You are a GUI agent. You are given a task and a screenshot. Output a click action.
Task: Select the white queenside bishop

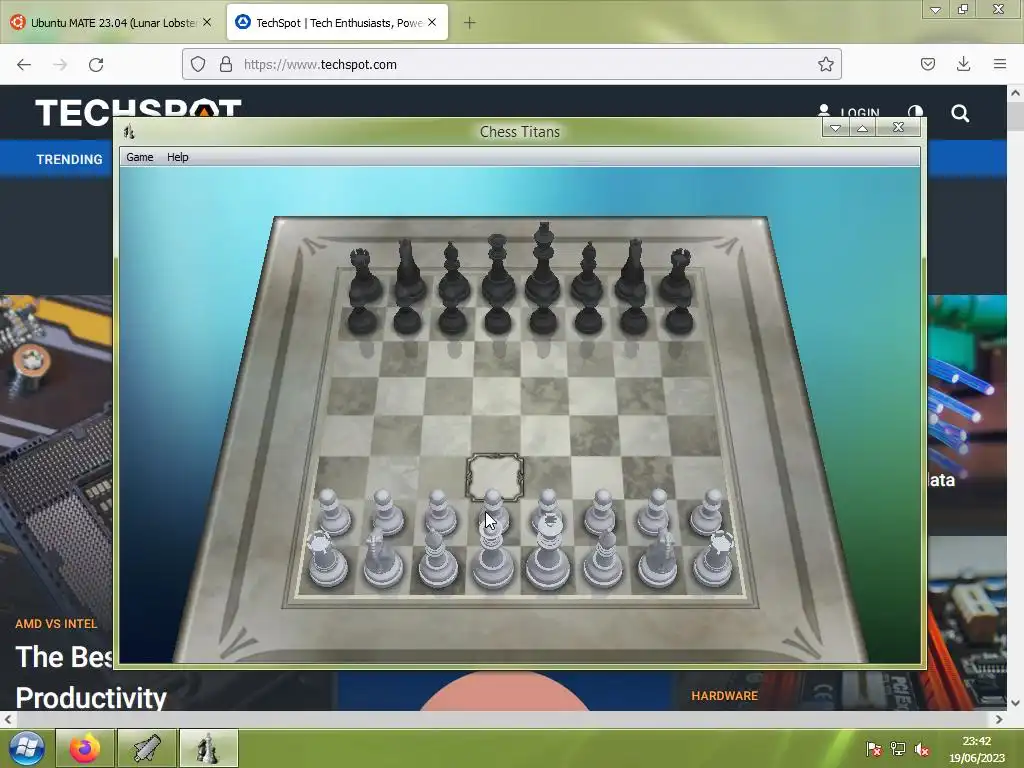point(437,558)
